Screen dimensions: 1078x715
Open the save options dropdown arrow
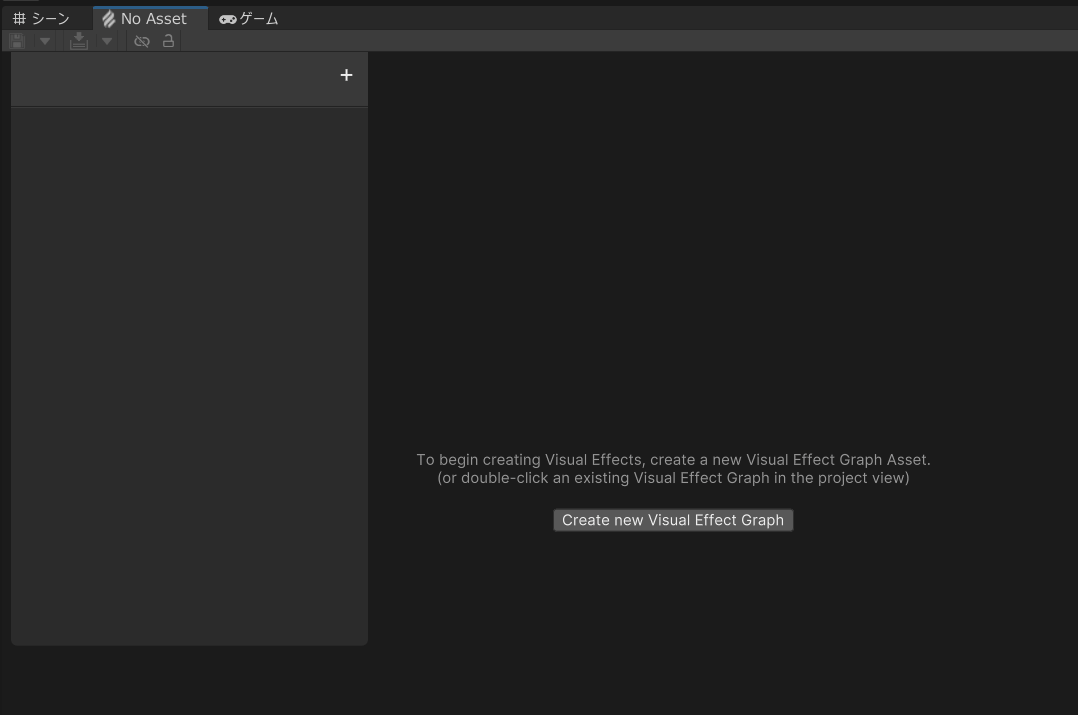coord(45,41)
